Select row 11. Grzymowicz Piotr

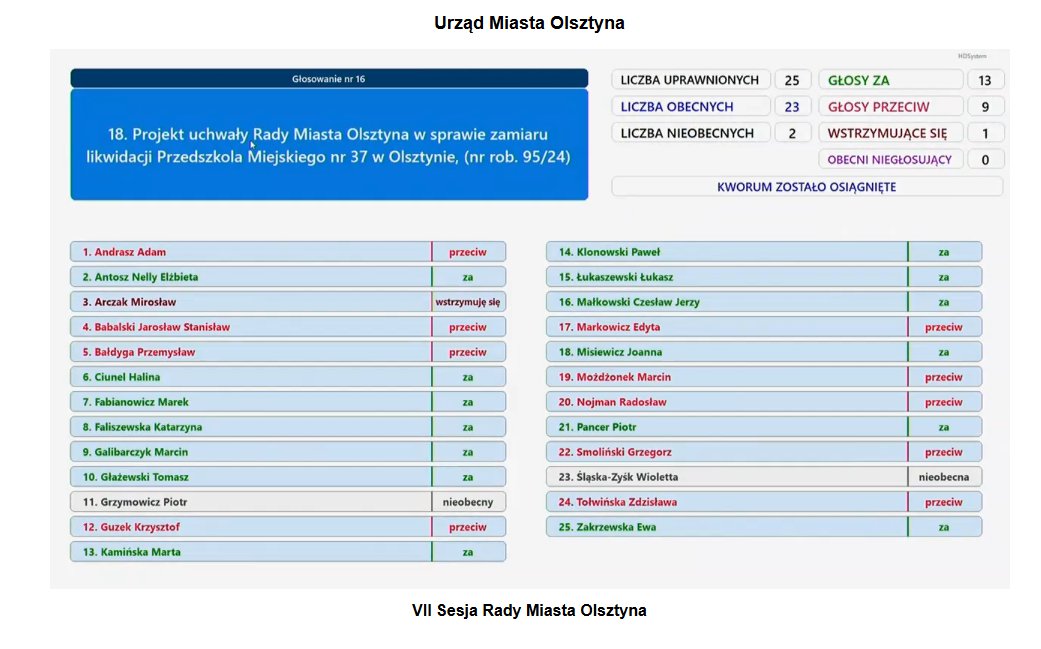pyautogui.click(x=288, y=502)
